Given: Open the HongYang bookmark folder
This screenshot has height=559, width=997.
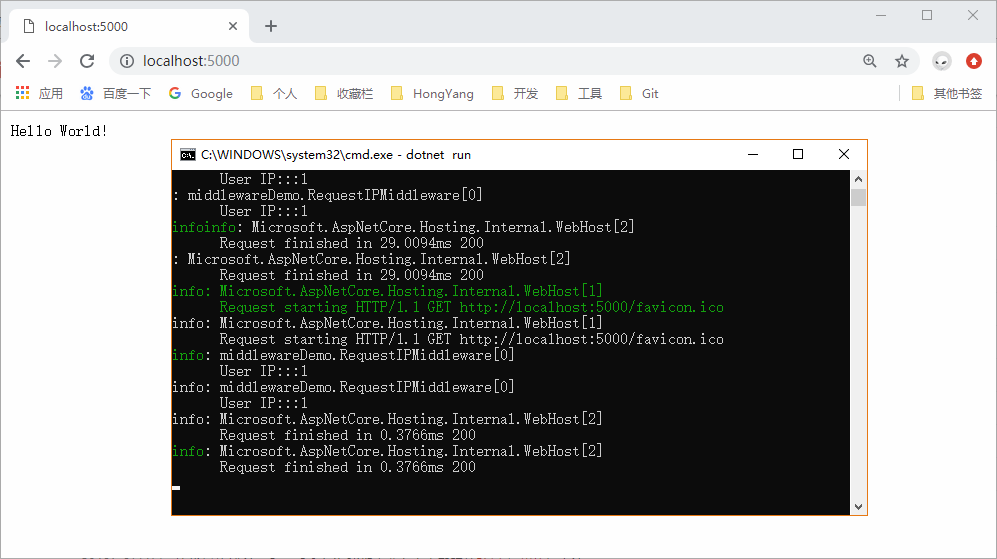Looking at the screenshot, I should (432, 93).
